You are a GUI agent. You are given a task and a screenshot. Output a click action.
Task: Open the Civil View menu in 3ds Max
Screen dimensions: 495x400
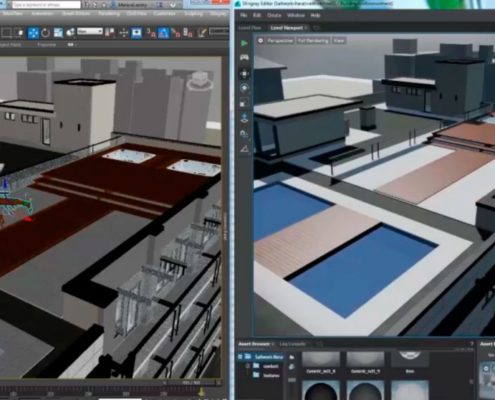[136, 14]
